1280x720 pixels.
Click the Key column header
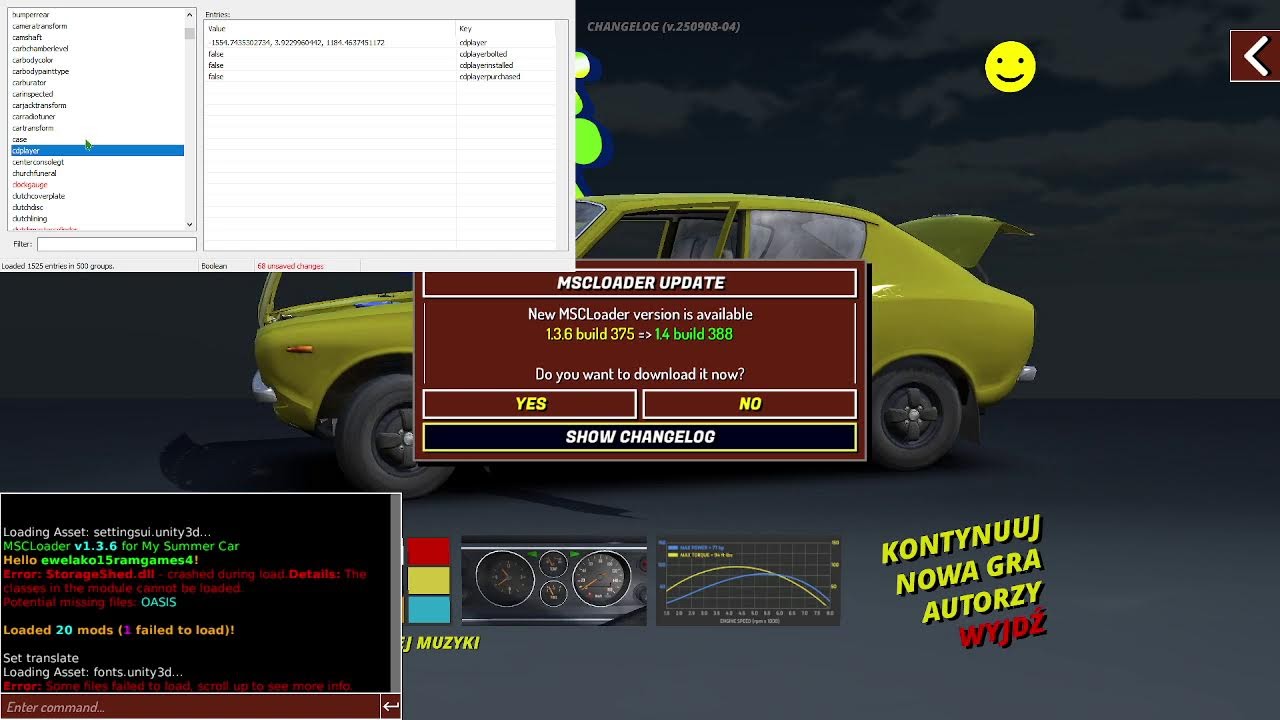click(x=506, y=28)
